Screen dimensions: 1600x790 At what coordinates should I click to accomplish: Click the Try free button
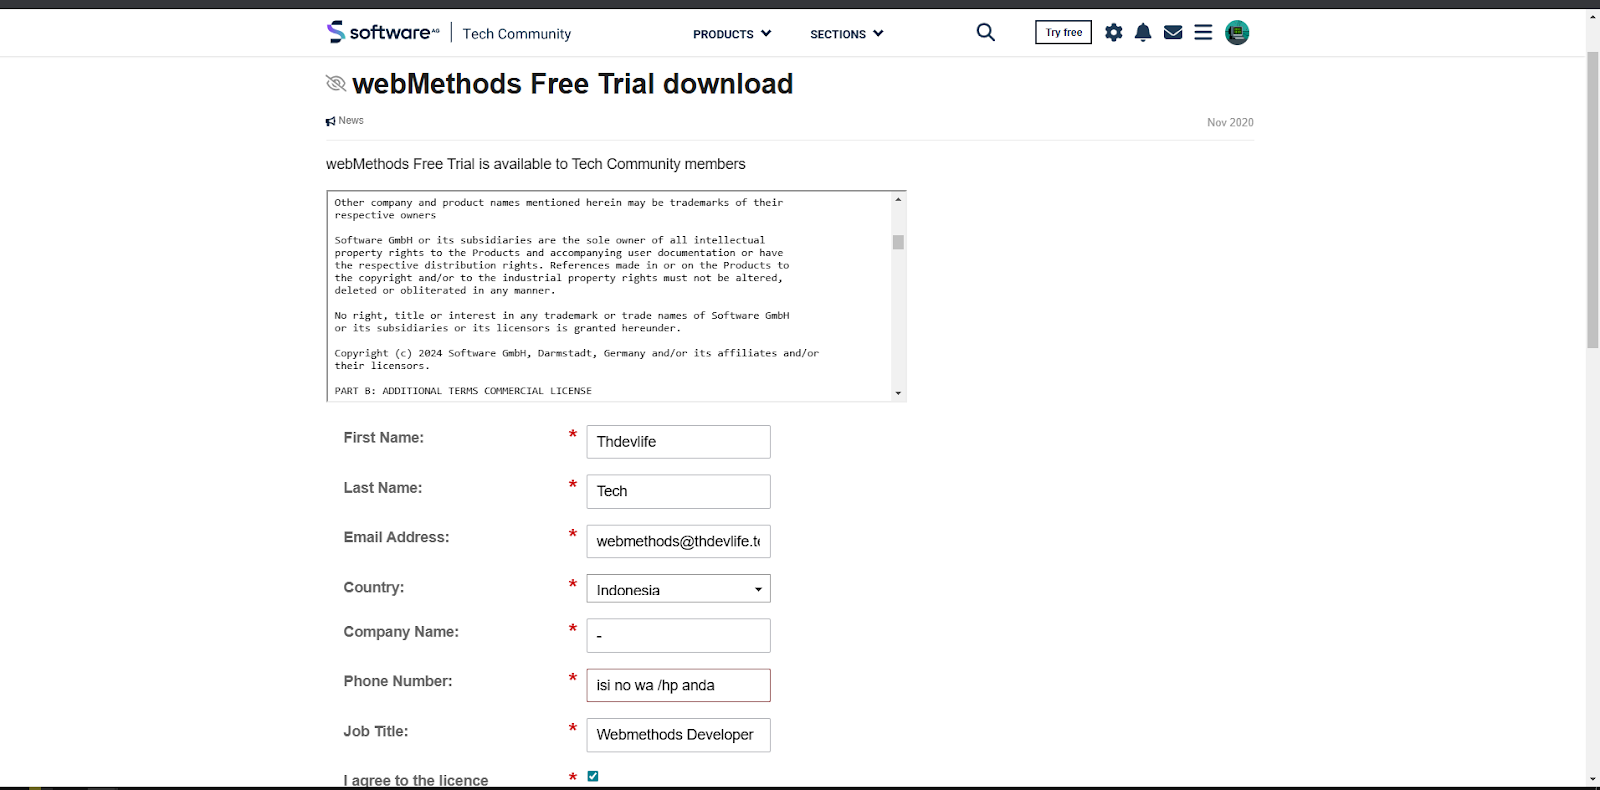pos(1063,33)
